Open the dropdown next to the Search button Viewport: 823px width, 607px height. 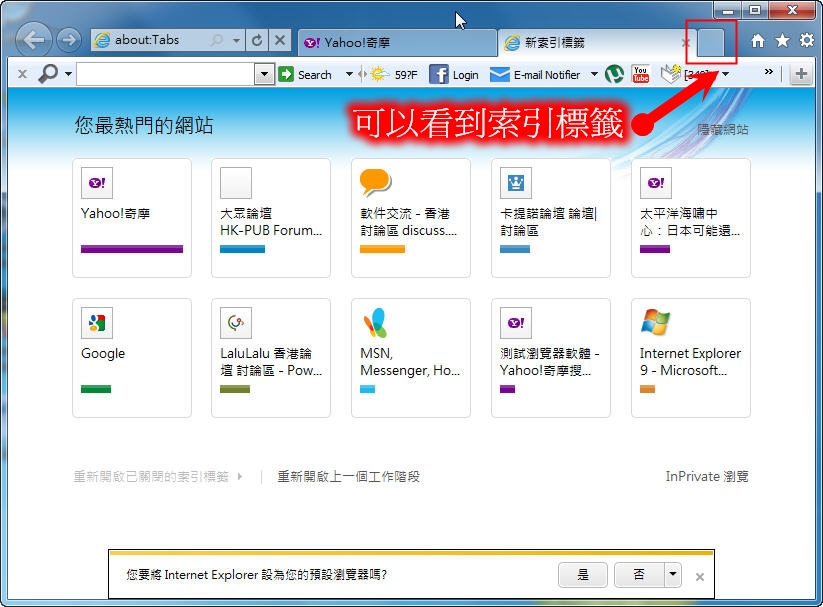pos(349,74)
